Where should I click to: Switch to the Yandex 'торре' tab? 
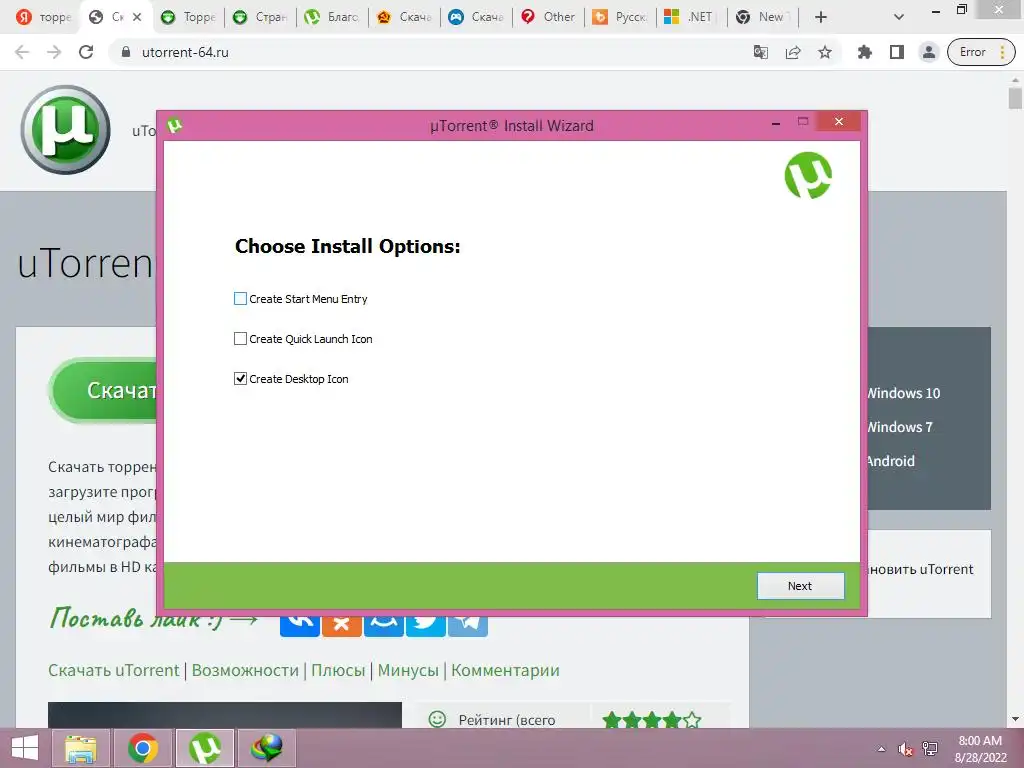42,17
